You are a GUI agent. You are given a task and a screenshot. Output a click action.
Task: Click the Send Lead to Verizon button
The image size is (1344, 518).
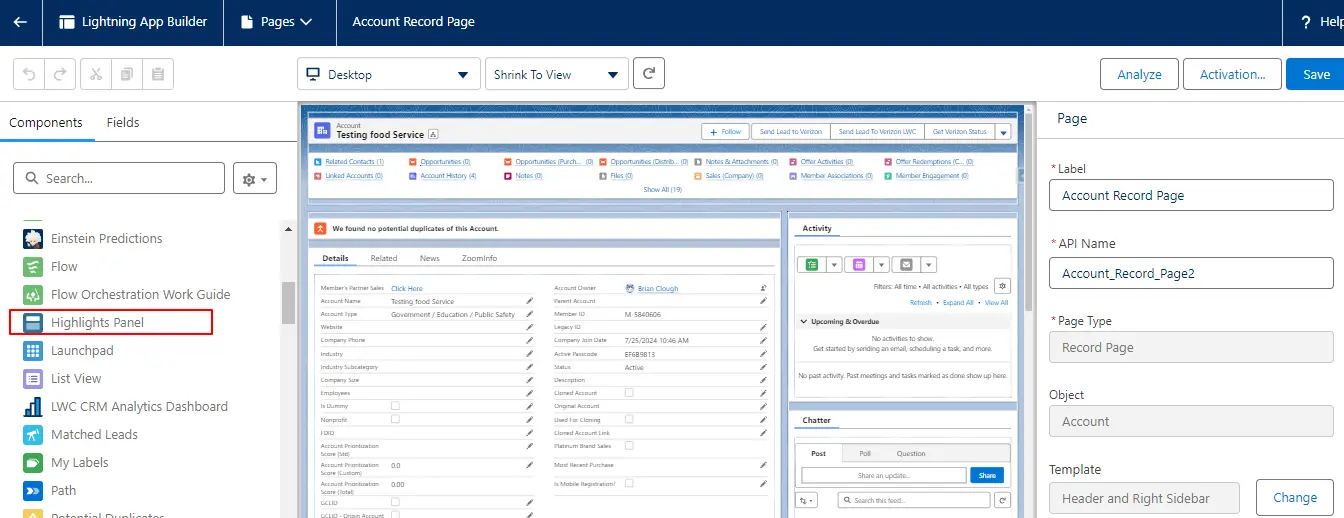[790, 131]
